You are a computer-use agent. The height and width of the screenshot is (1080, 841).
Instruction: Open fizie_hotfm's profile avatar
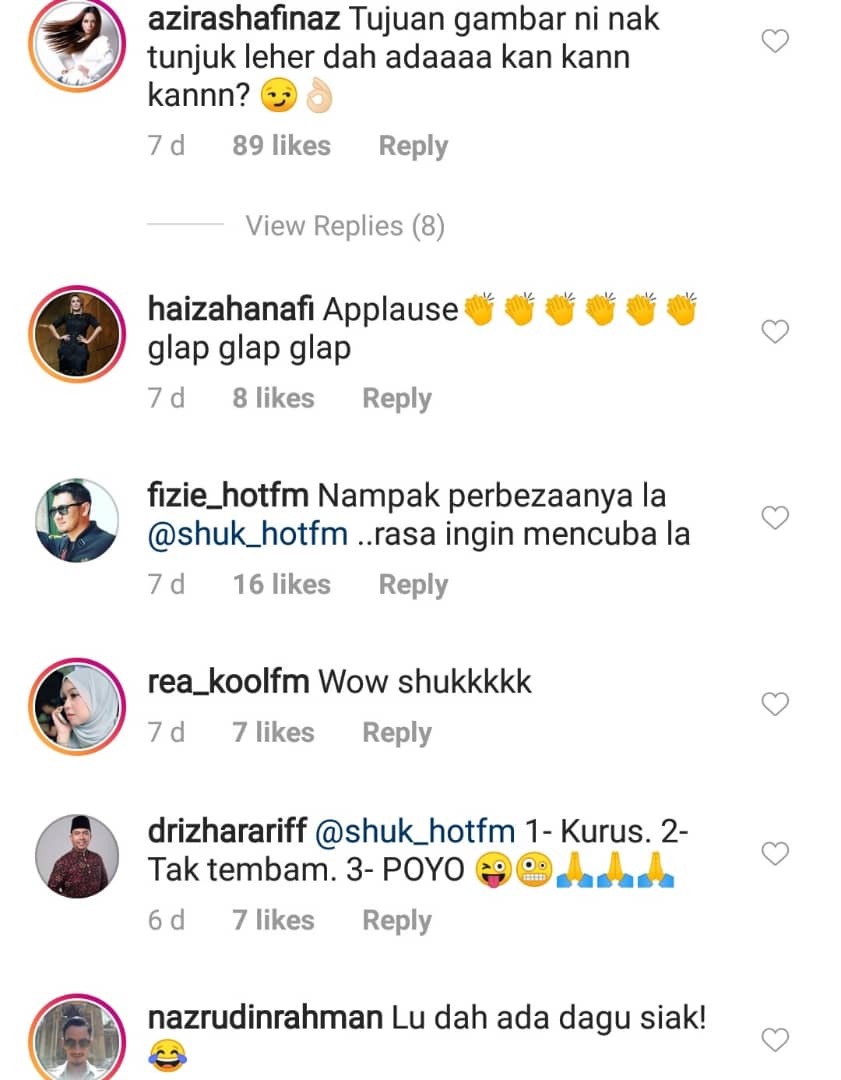click(77, 521)
